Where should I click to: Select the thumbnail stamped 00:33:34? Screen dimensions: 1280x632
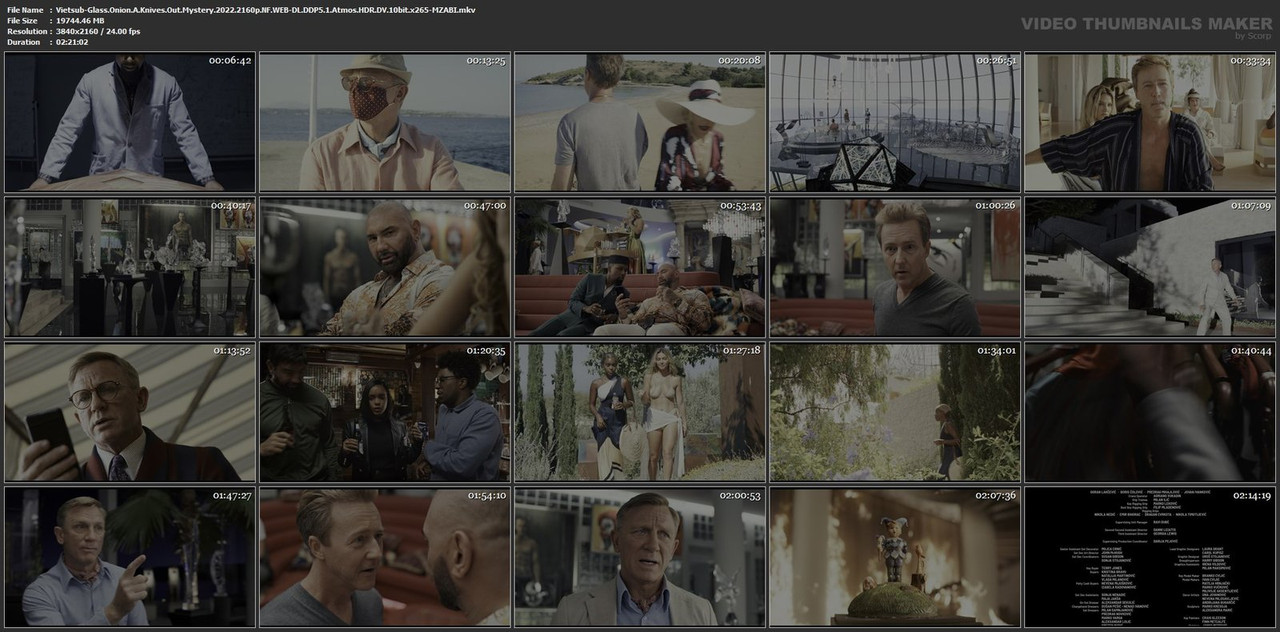[x=1150, y=121]
